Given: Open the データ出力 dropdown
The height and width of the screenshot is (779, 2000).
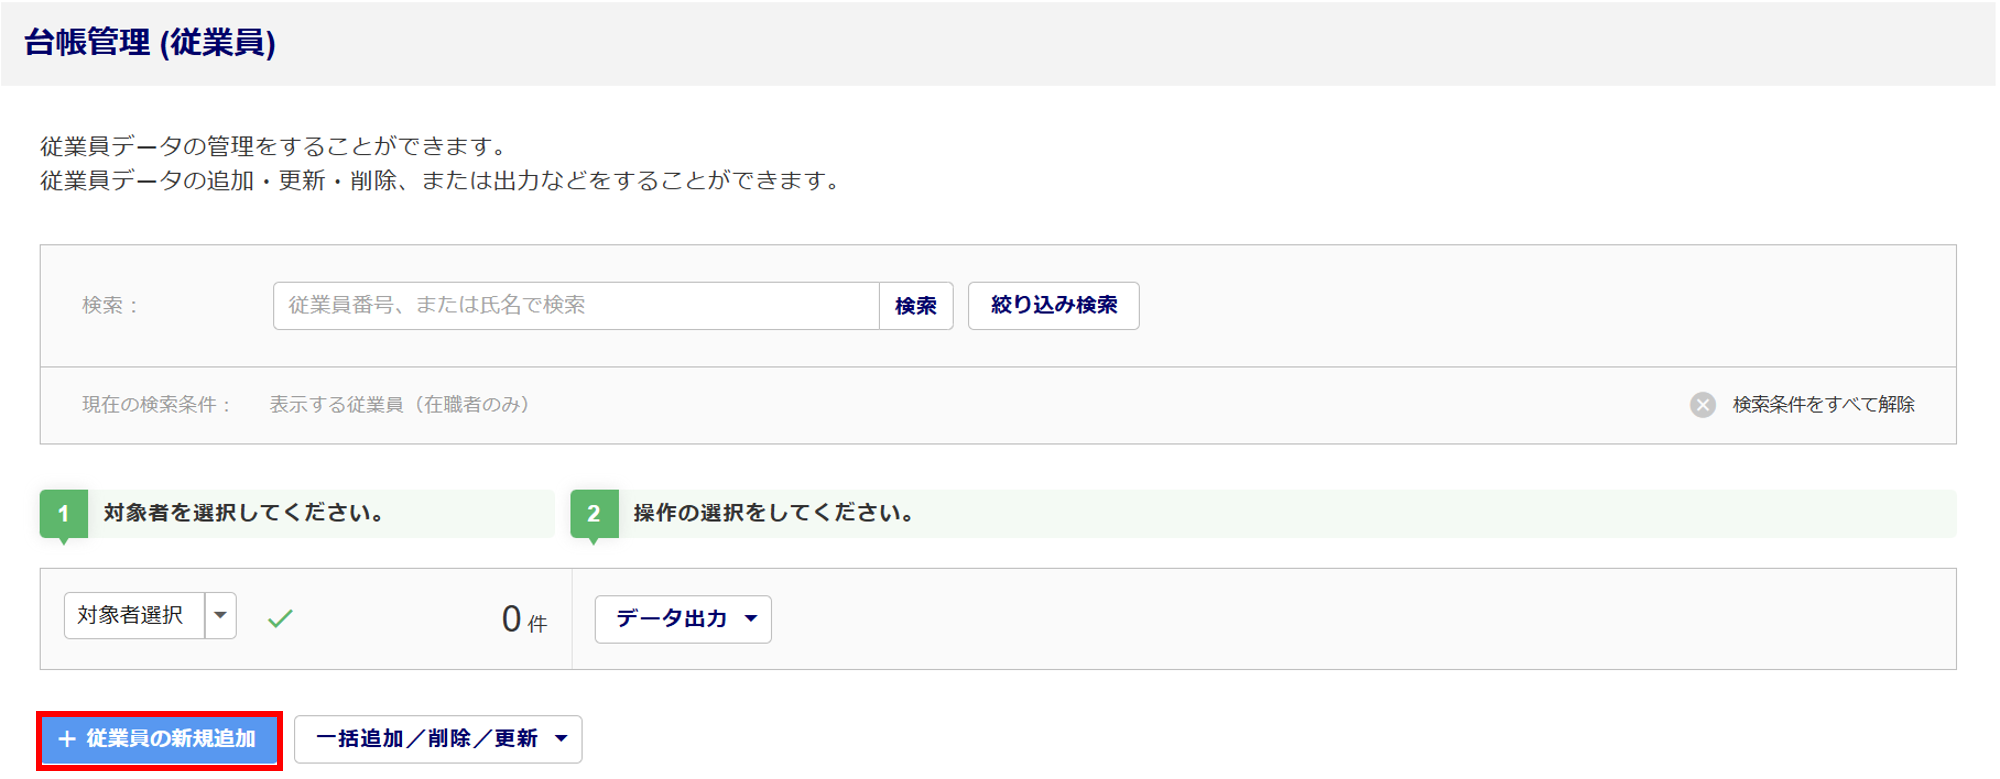Looking at the screenshot, I should click(x=683, y=619).
